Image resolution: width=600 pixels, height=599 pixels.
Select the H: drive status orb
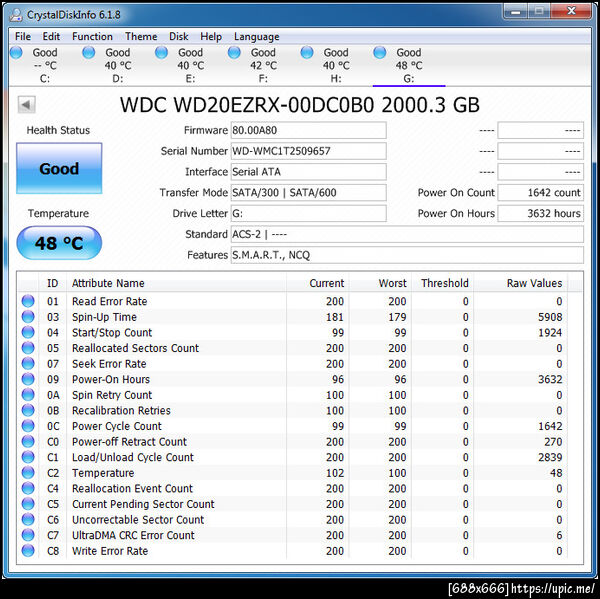coord(307,52)
